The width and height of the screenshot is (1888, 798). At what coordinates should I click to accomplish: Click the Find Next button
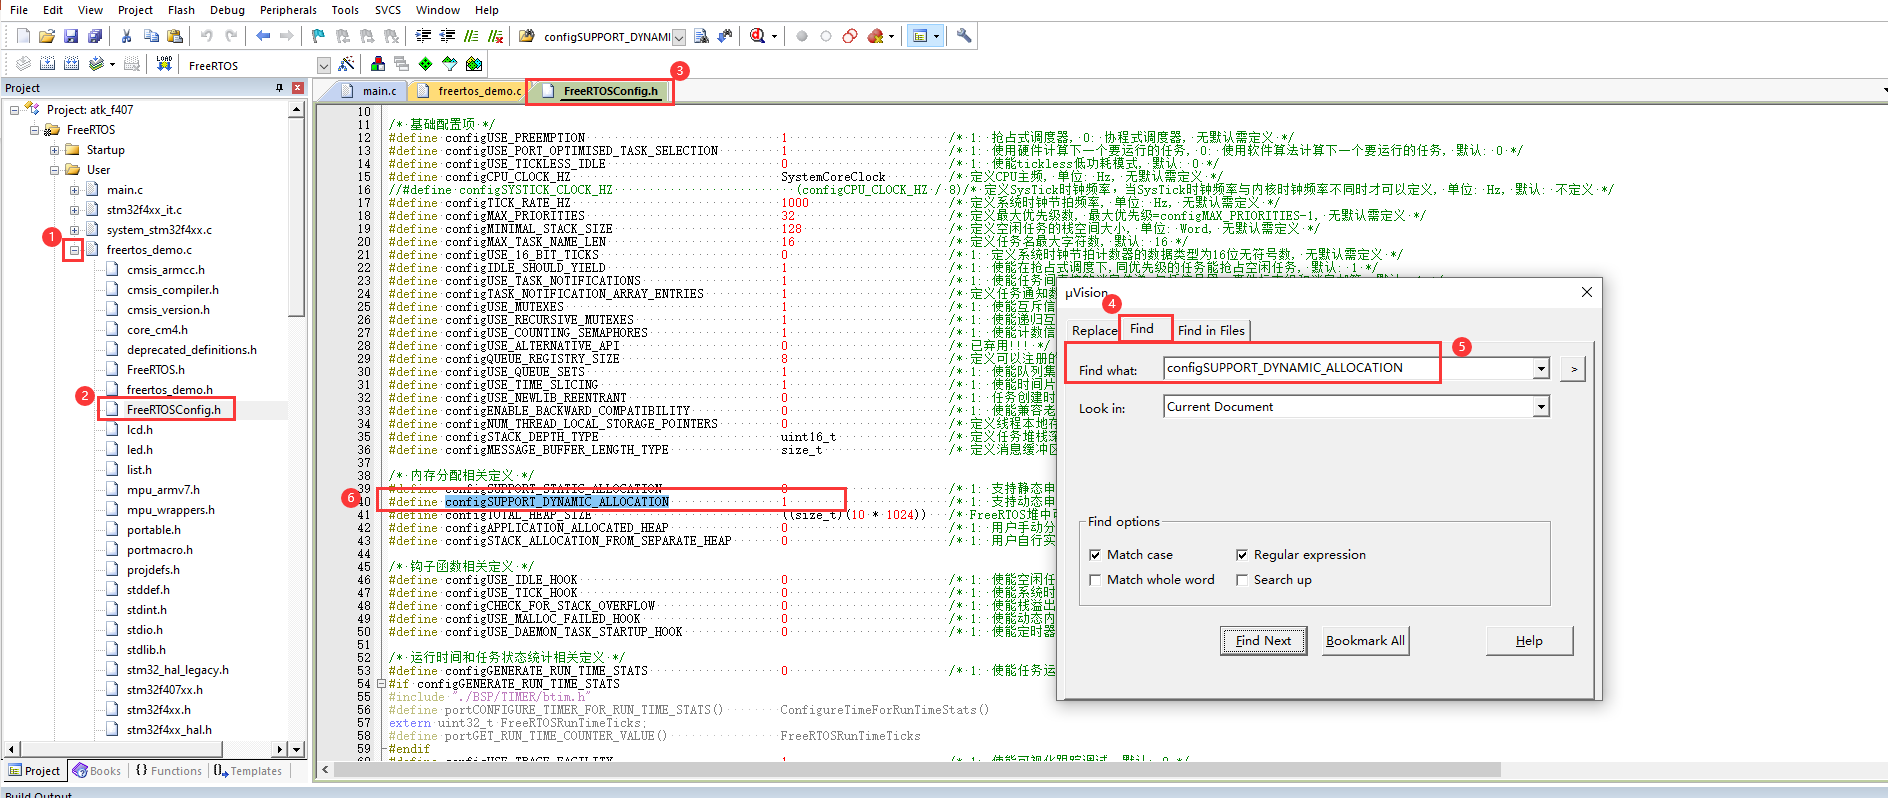1263,641
